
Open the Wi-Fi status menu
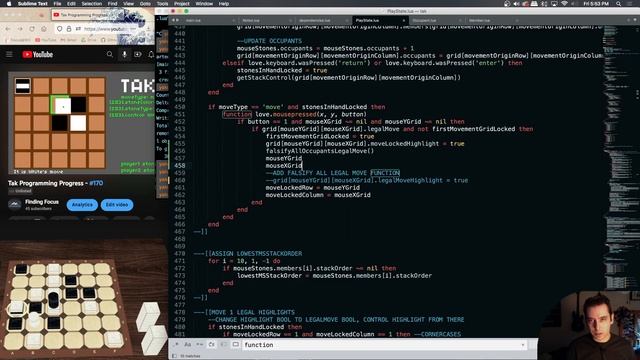(564, 4)
